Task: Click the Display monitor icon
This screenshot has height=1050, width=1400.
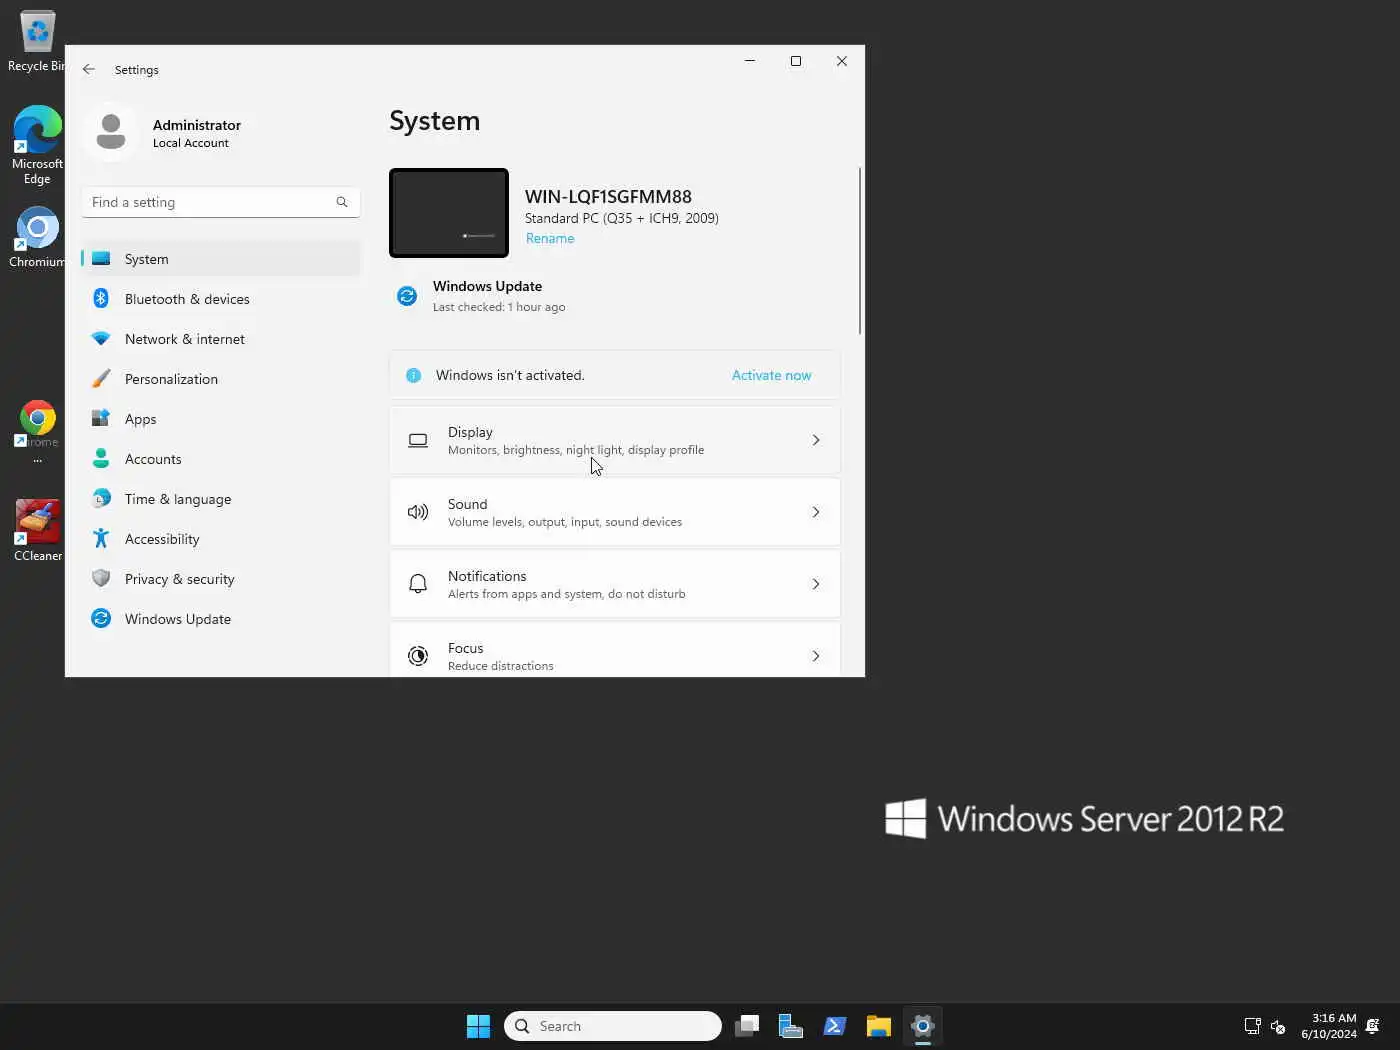Action: (x=418, y=440)
